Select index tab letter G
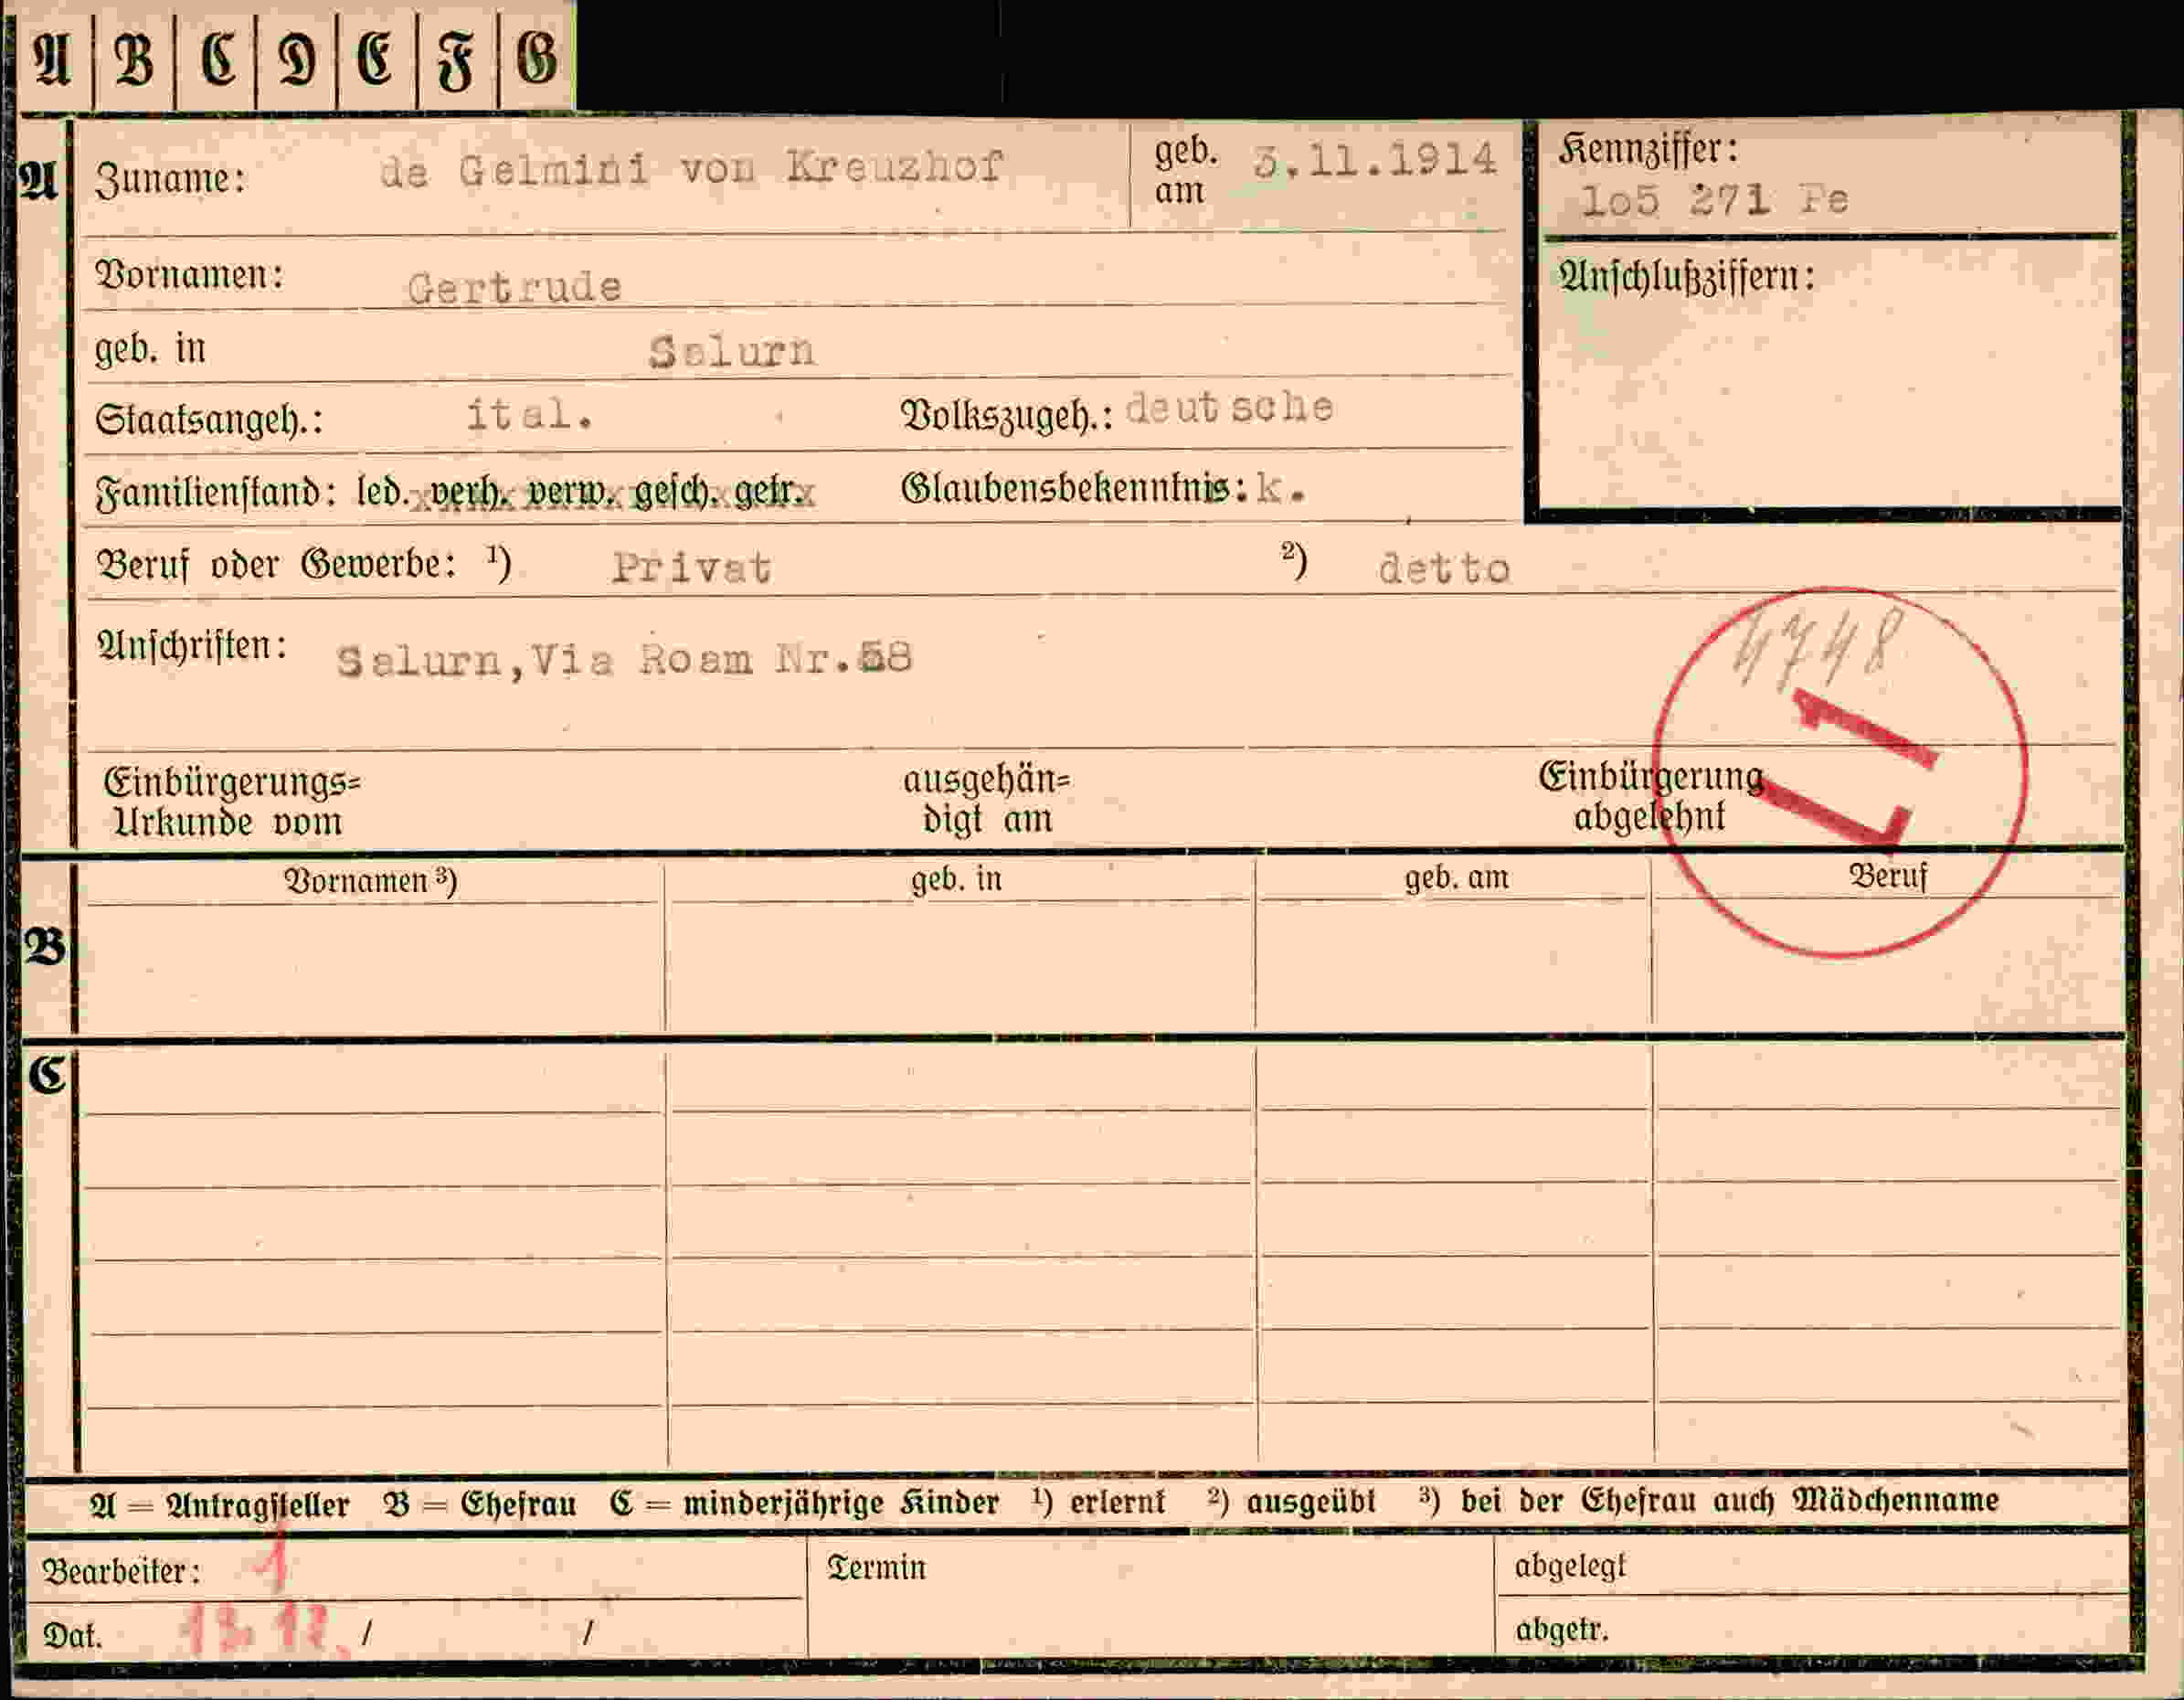Screen dimensions: 2184x1700 (x=537, y=58)
